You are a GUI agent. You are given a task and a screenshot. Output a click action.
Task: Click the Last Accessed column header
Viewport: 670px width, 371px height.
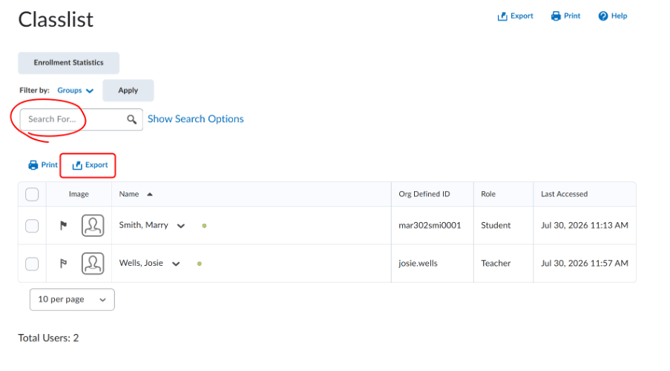(564, 194)
